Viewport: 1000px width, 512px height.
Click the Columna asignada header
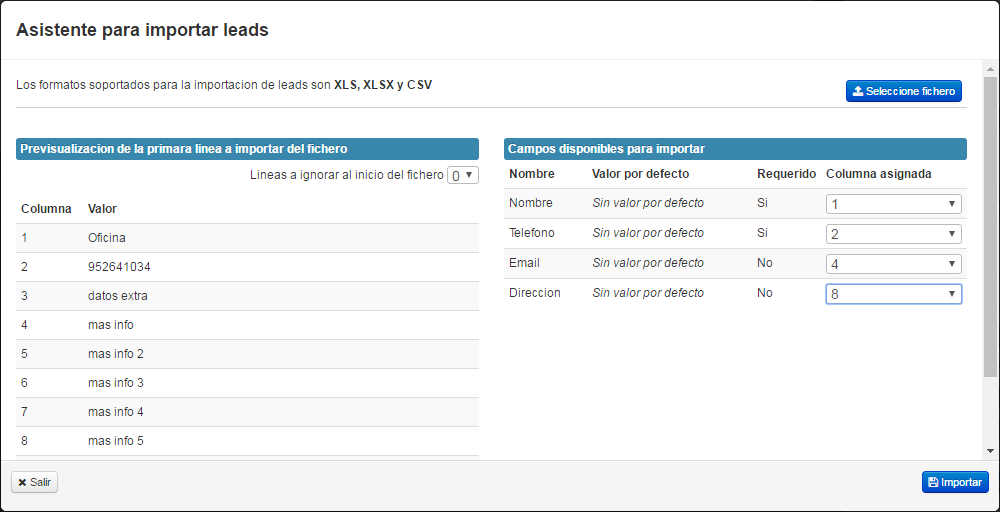pos(878,174)
